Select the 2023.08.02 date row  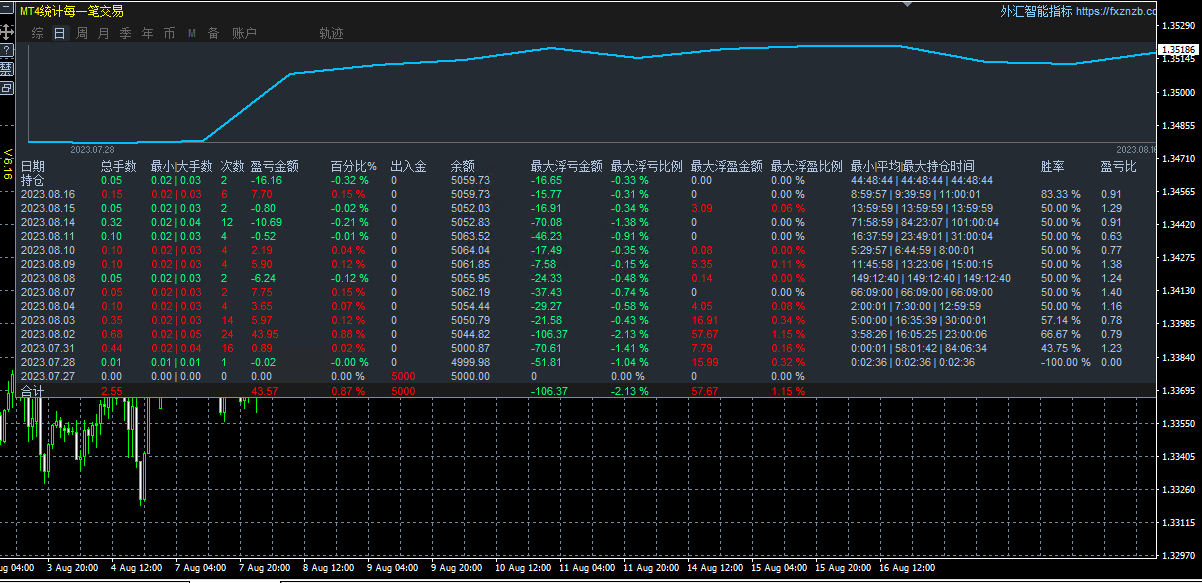[x=48, y=334]
